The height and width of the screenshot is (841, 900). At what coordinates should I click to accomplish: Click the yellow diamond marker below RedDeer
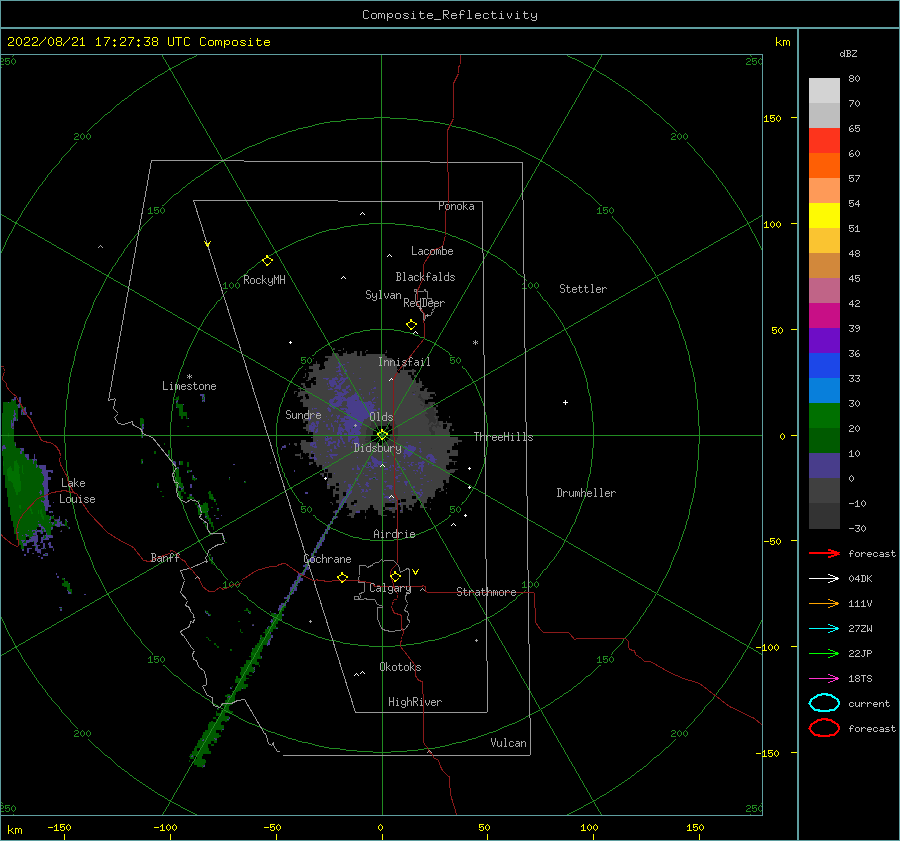pos(411,325)
